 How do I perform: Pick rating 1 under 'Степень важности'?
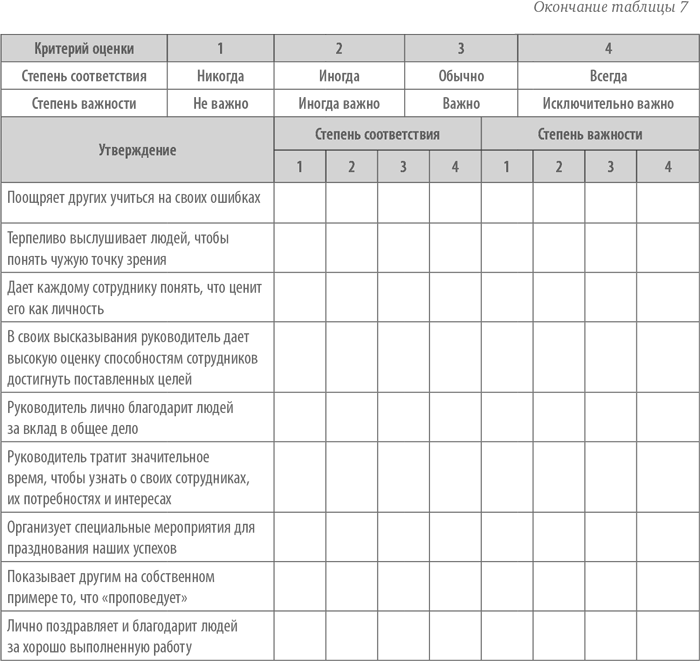tap(507, 167)
